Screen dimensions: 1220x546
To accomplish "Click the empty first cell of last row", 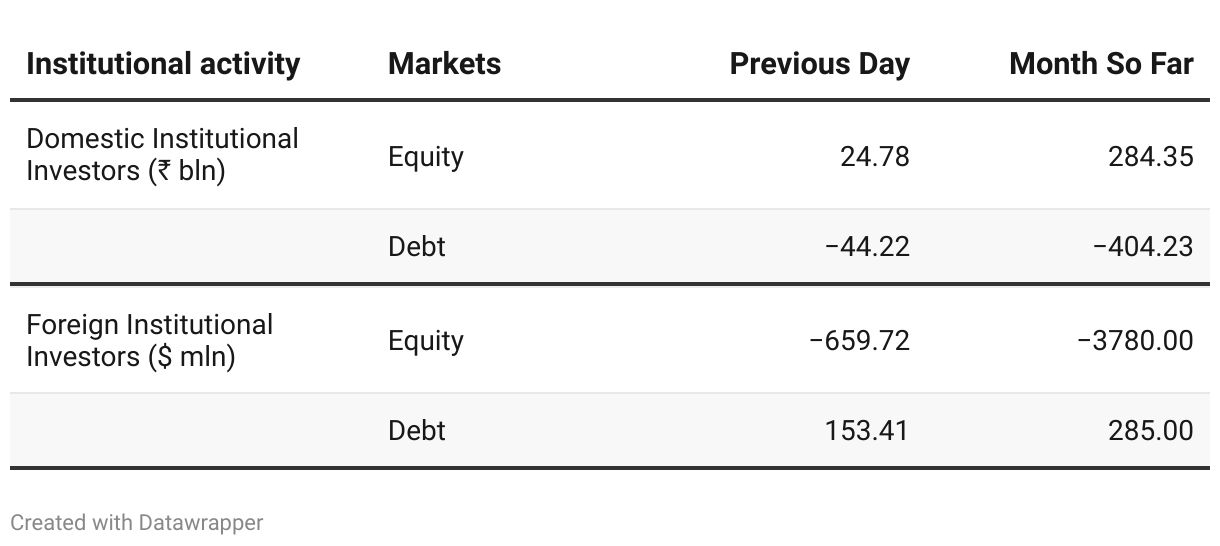I will pyautogui.click(x=191, y=430).
